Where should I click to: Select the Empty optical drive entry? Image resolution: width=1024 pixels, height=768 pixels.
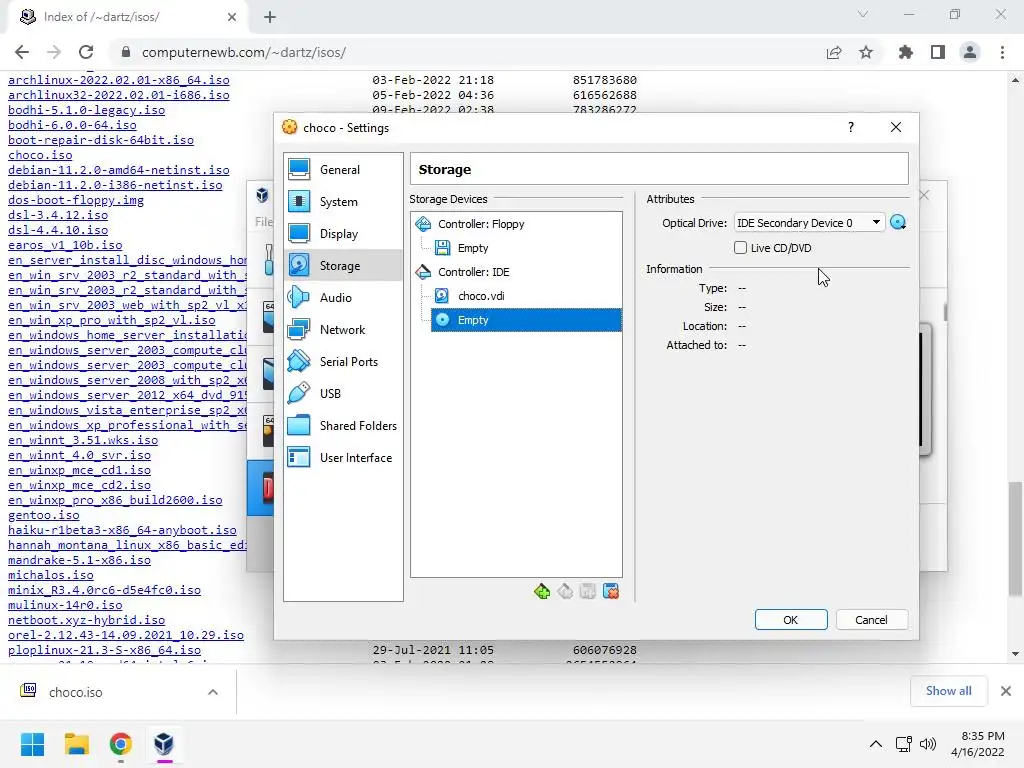coord(526,320)
